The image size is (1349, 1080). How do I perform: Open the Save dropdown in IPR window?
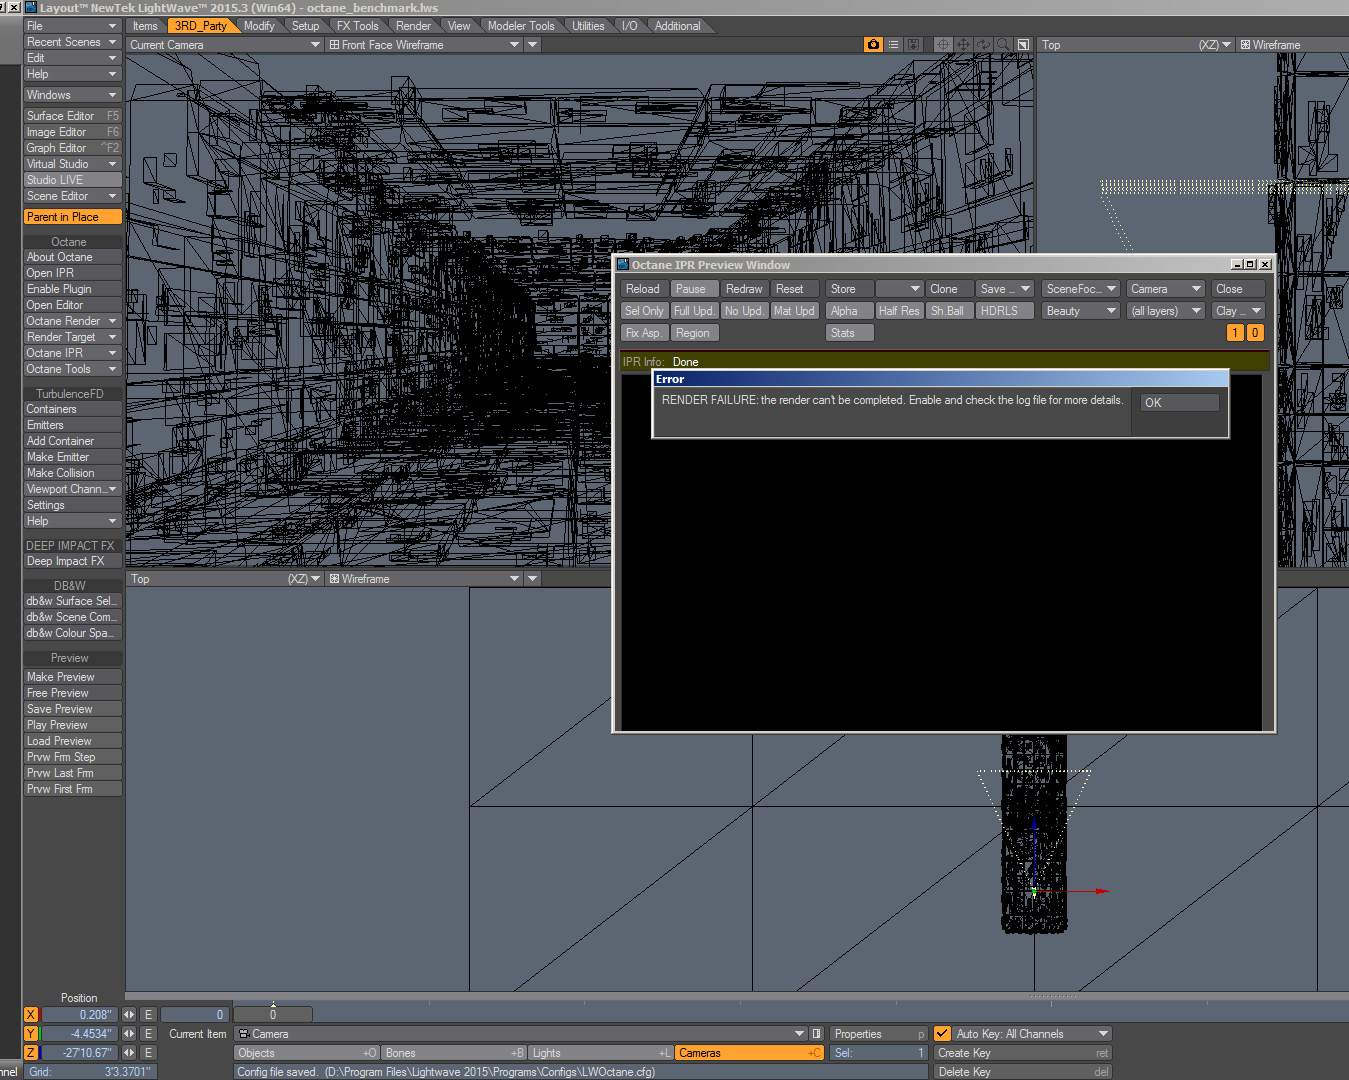[1005, 289]
